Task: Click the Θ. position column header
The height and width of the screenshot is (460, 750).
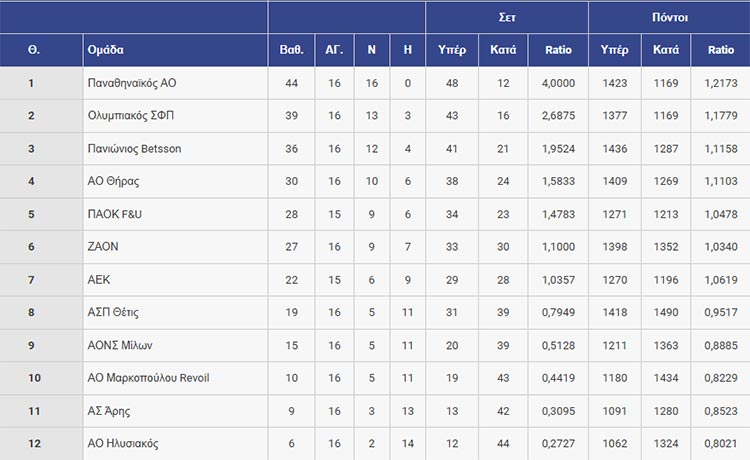Action: tap(33, 50)
